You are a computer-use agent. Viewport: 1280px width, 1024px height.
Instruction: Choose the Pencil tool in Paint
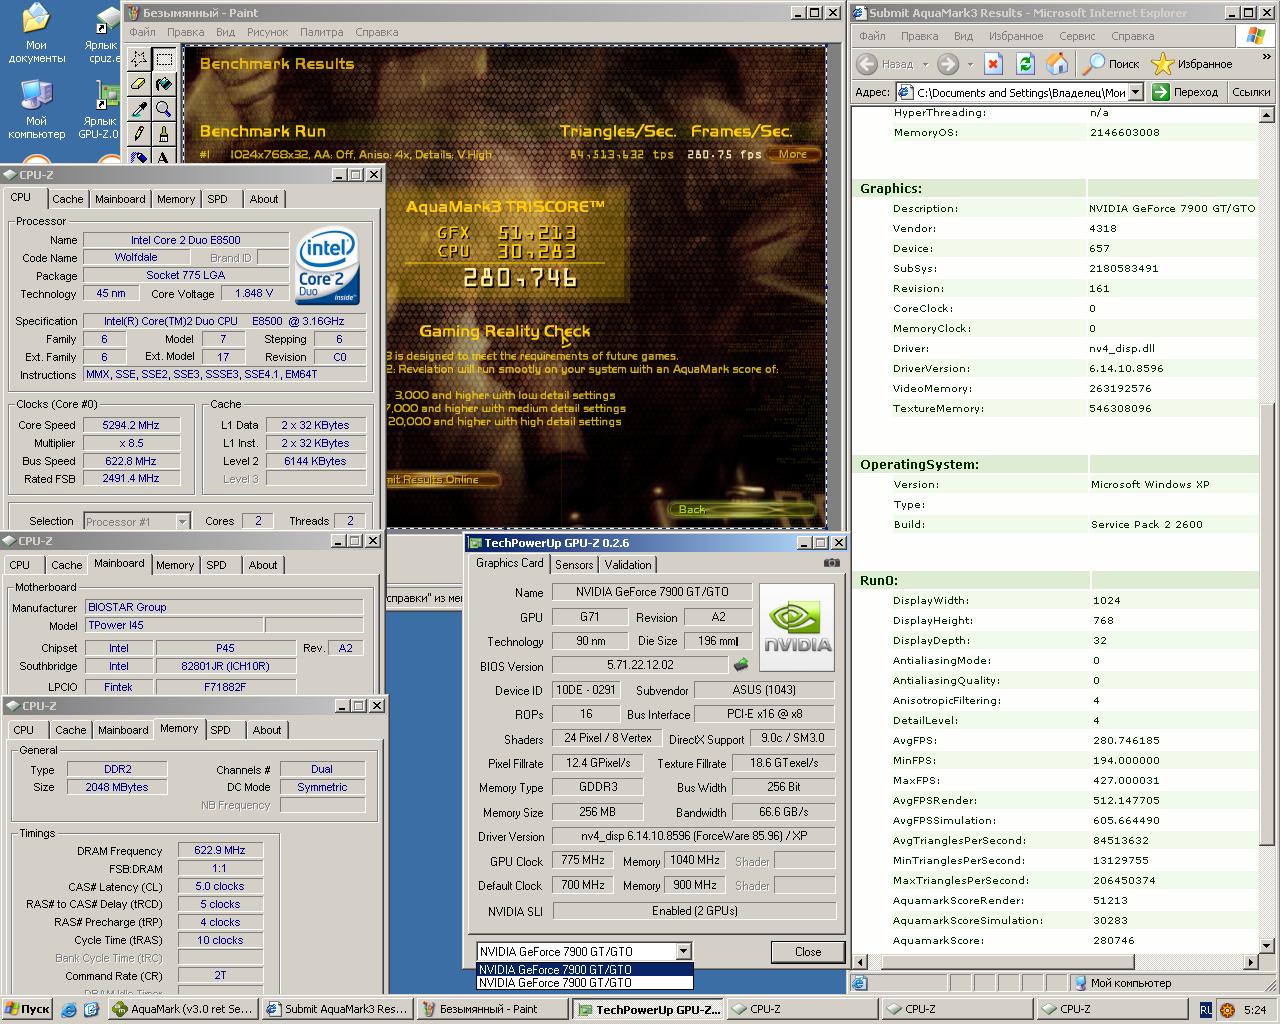click(139, 133)
